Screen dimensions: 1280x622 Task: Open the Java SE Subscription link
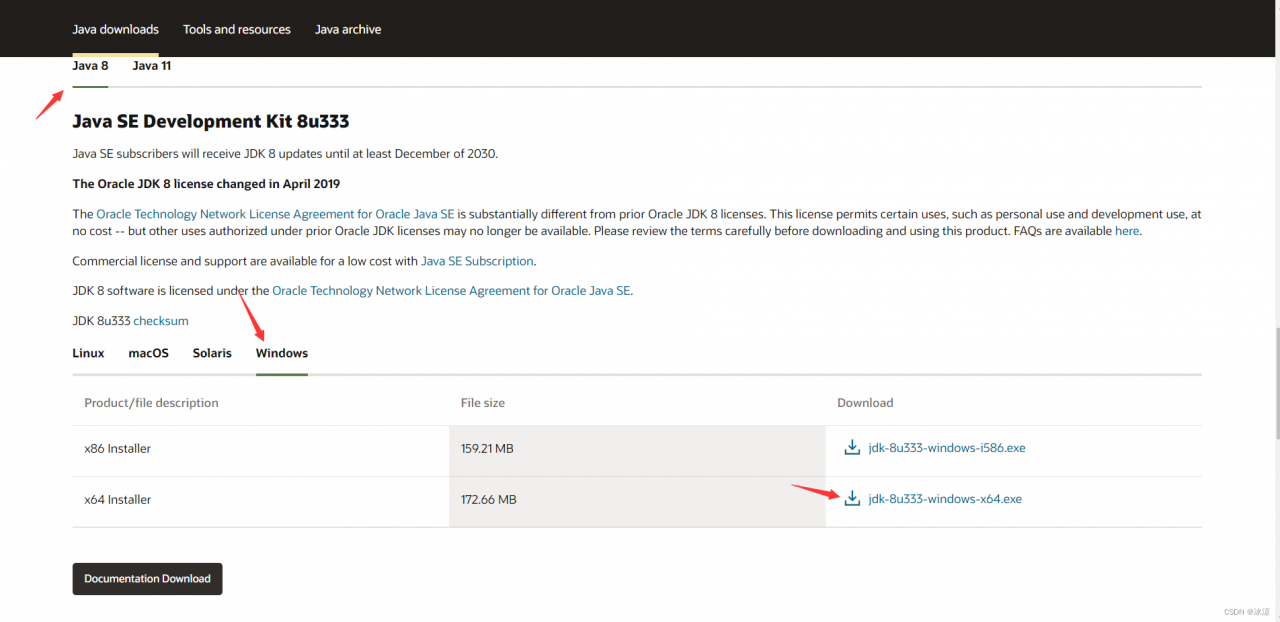[478, 261]
